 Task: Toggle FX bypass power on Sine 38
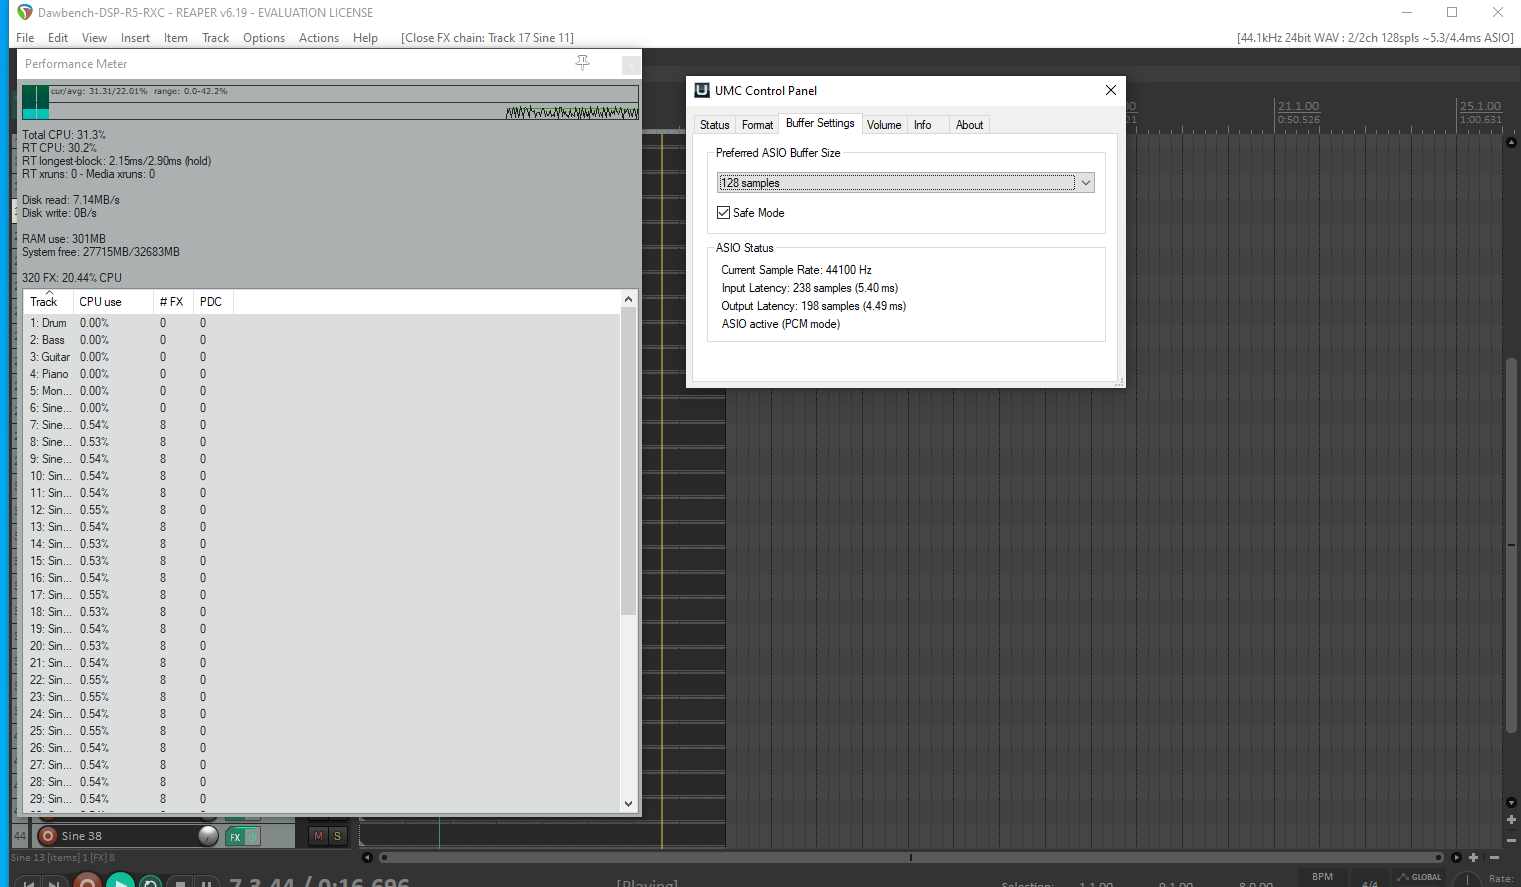[x=252, y=837]
